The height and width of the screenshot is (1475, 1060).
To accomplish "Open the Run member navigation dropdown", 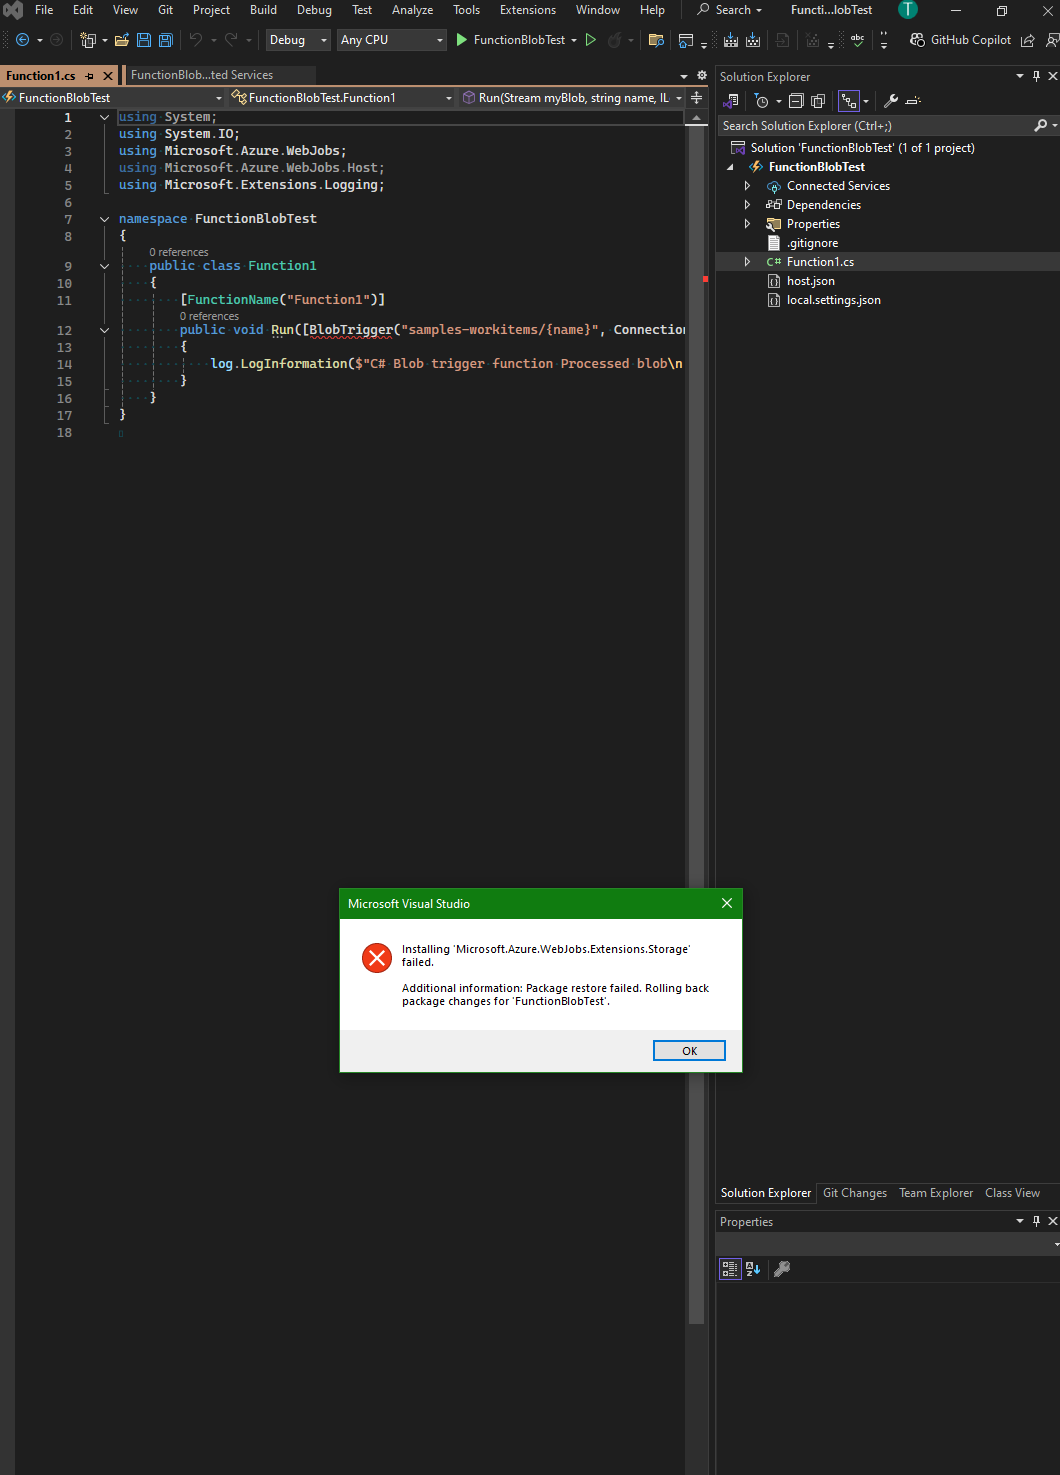I will pyautogui.click(x=572, y=98).
